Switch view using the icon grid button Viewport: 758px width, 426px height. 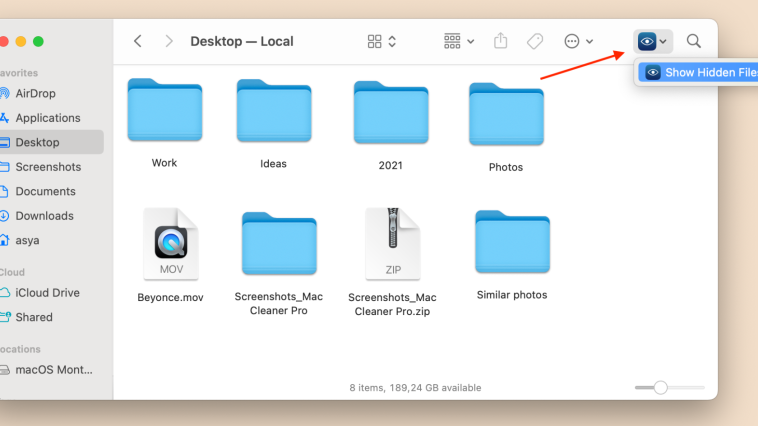coord(374,41)
